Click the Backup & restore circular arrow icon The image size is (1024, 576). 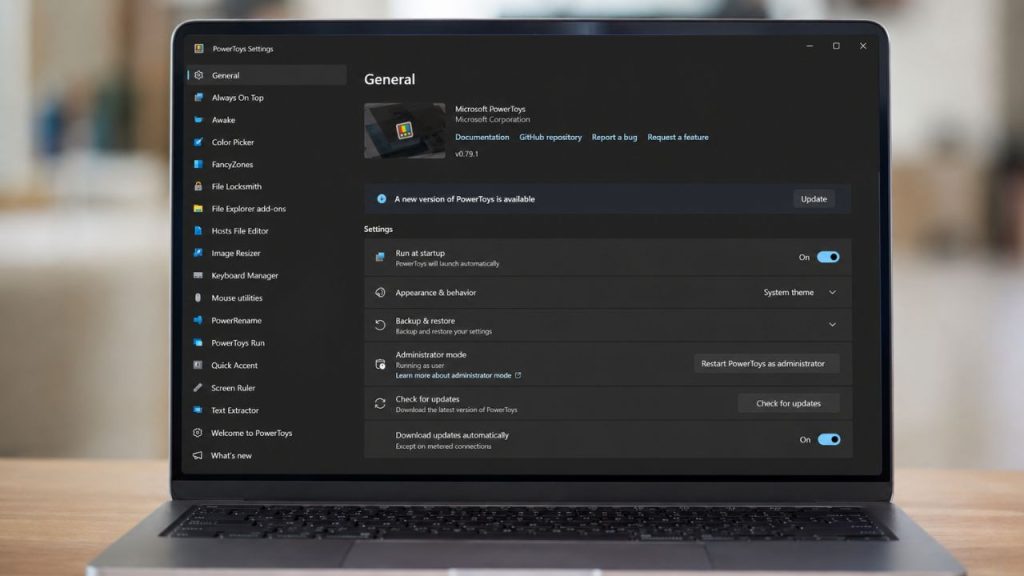pos(380,325)
